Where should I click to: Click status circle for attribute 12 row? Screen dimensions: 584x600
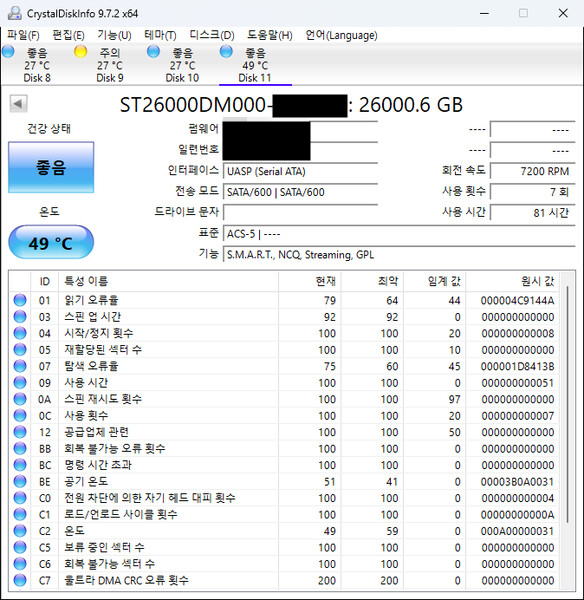click(20, 432)
